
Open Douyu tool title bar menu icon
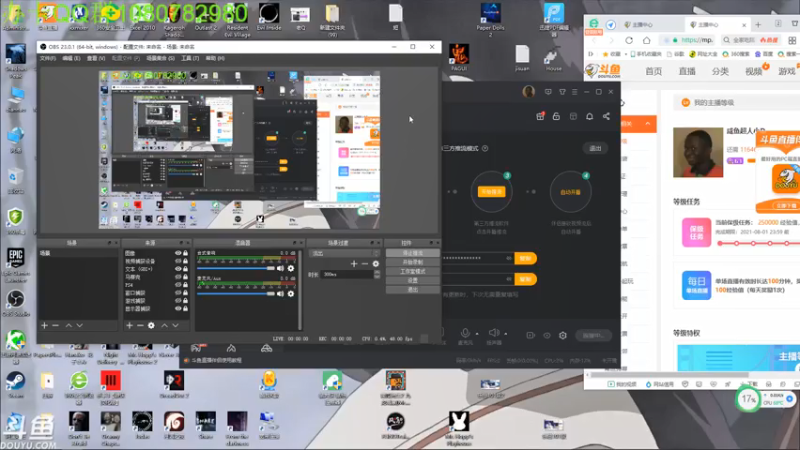pyautogui.click(x=574, y=92)
